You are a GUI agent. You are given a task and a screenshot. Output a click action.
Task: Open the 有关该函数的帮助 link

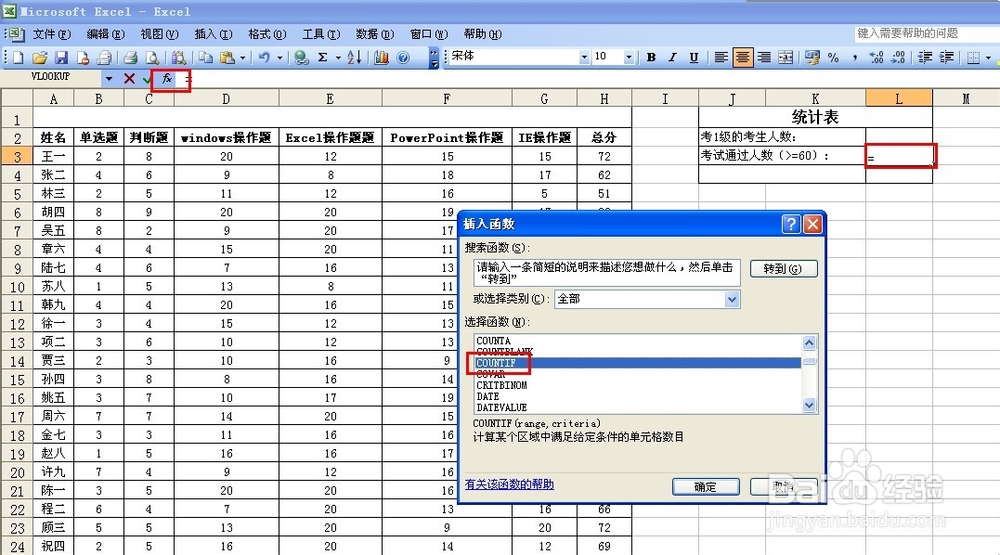(x=509, y=484)
